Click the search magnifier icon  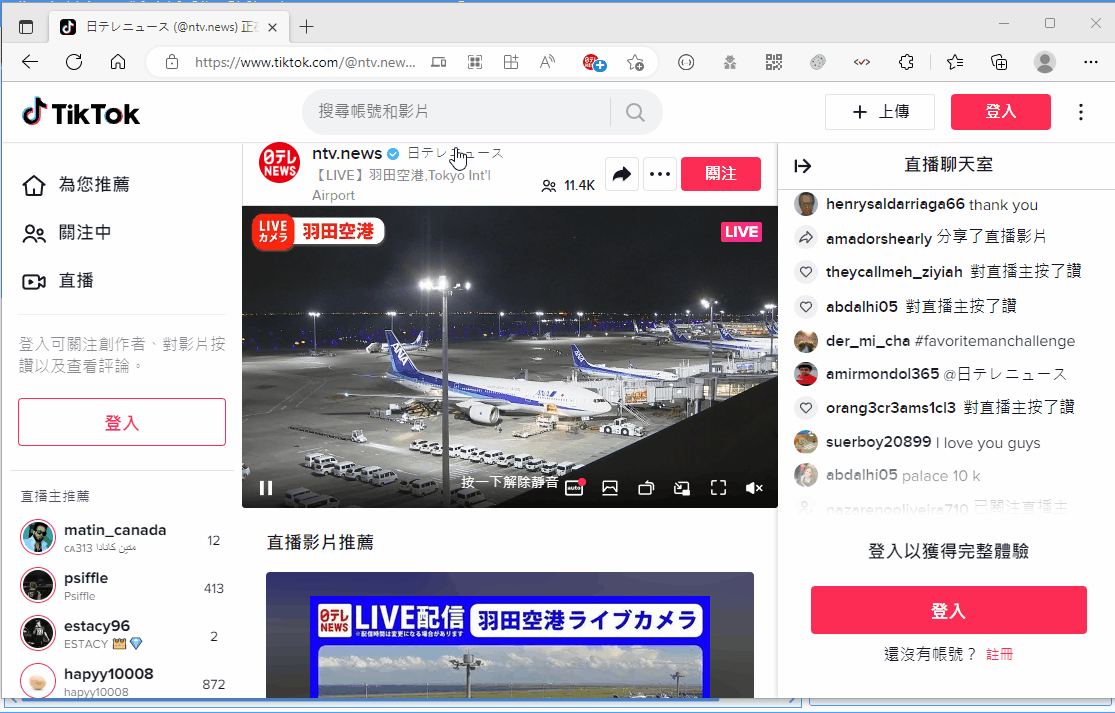pos(635,112)
